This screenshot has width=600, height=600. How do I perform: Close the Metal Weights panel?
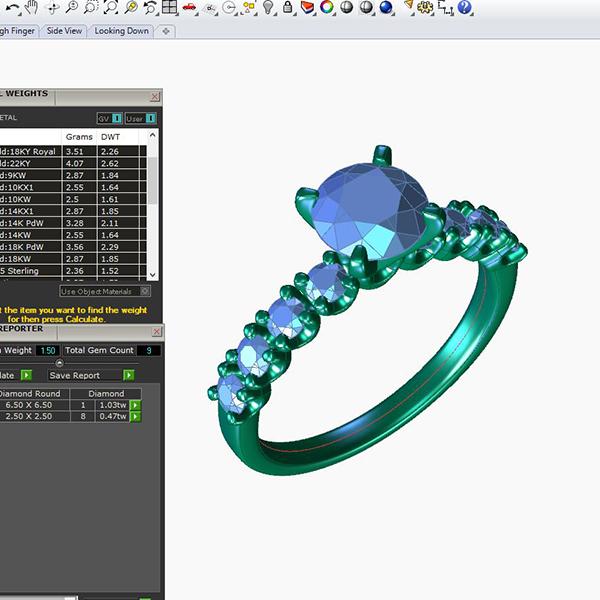[155, 96]
